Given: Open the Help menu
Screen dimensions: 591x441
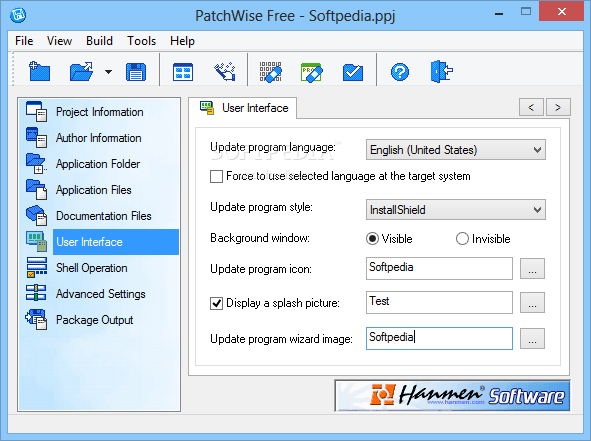Looking at the screenshot, I should pyautogui.click(x=182, y=41).
